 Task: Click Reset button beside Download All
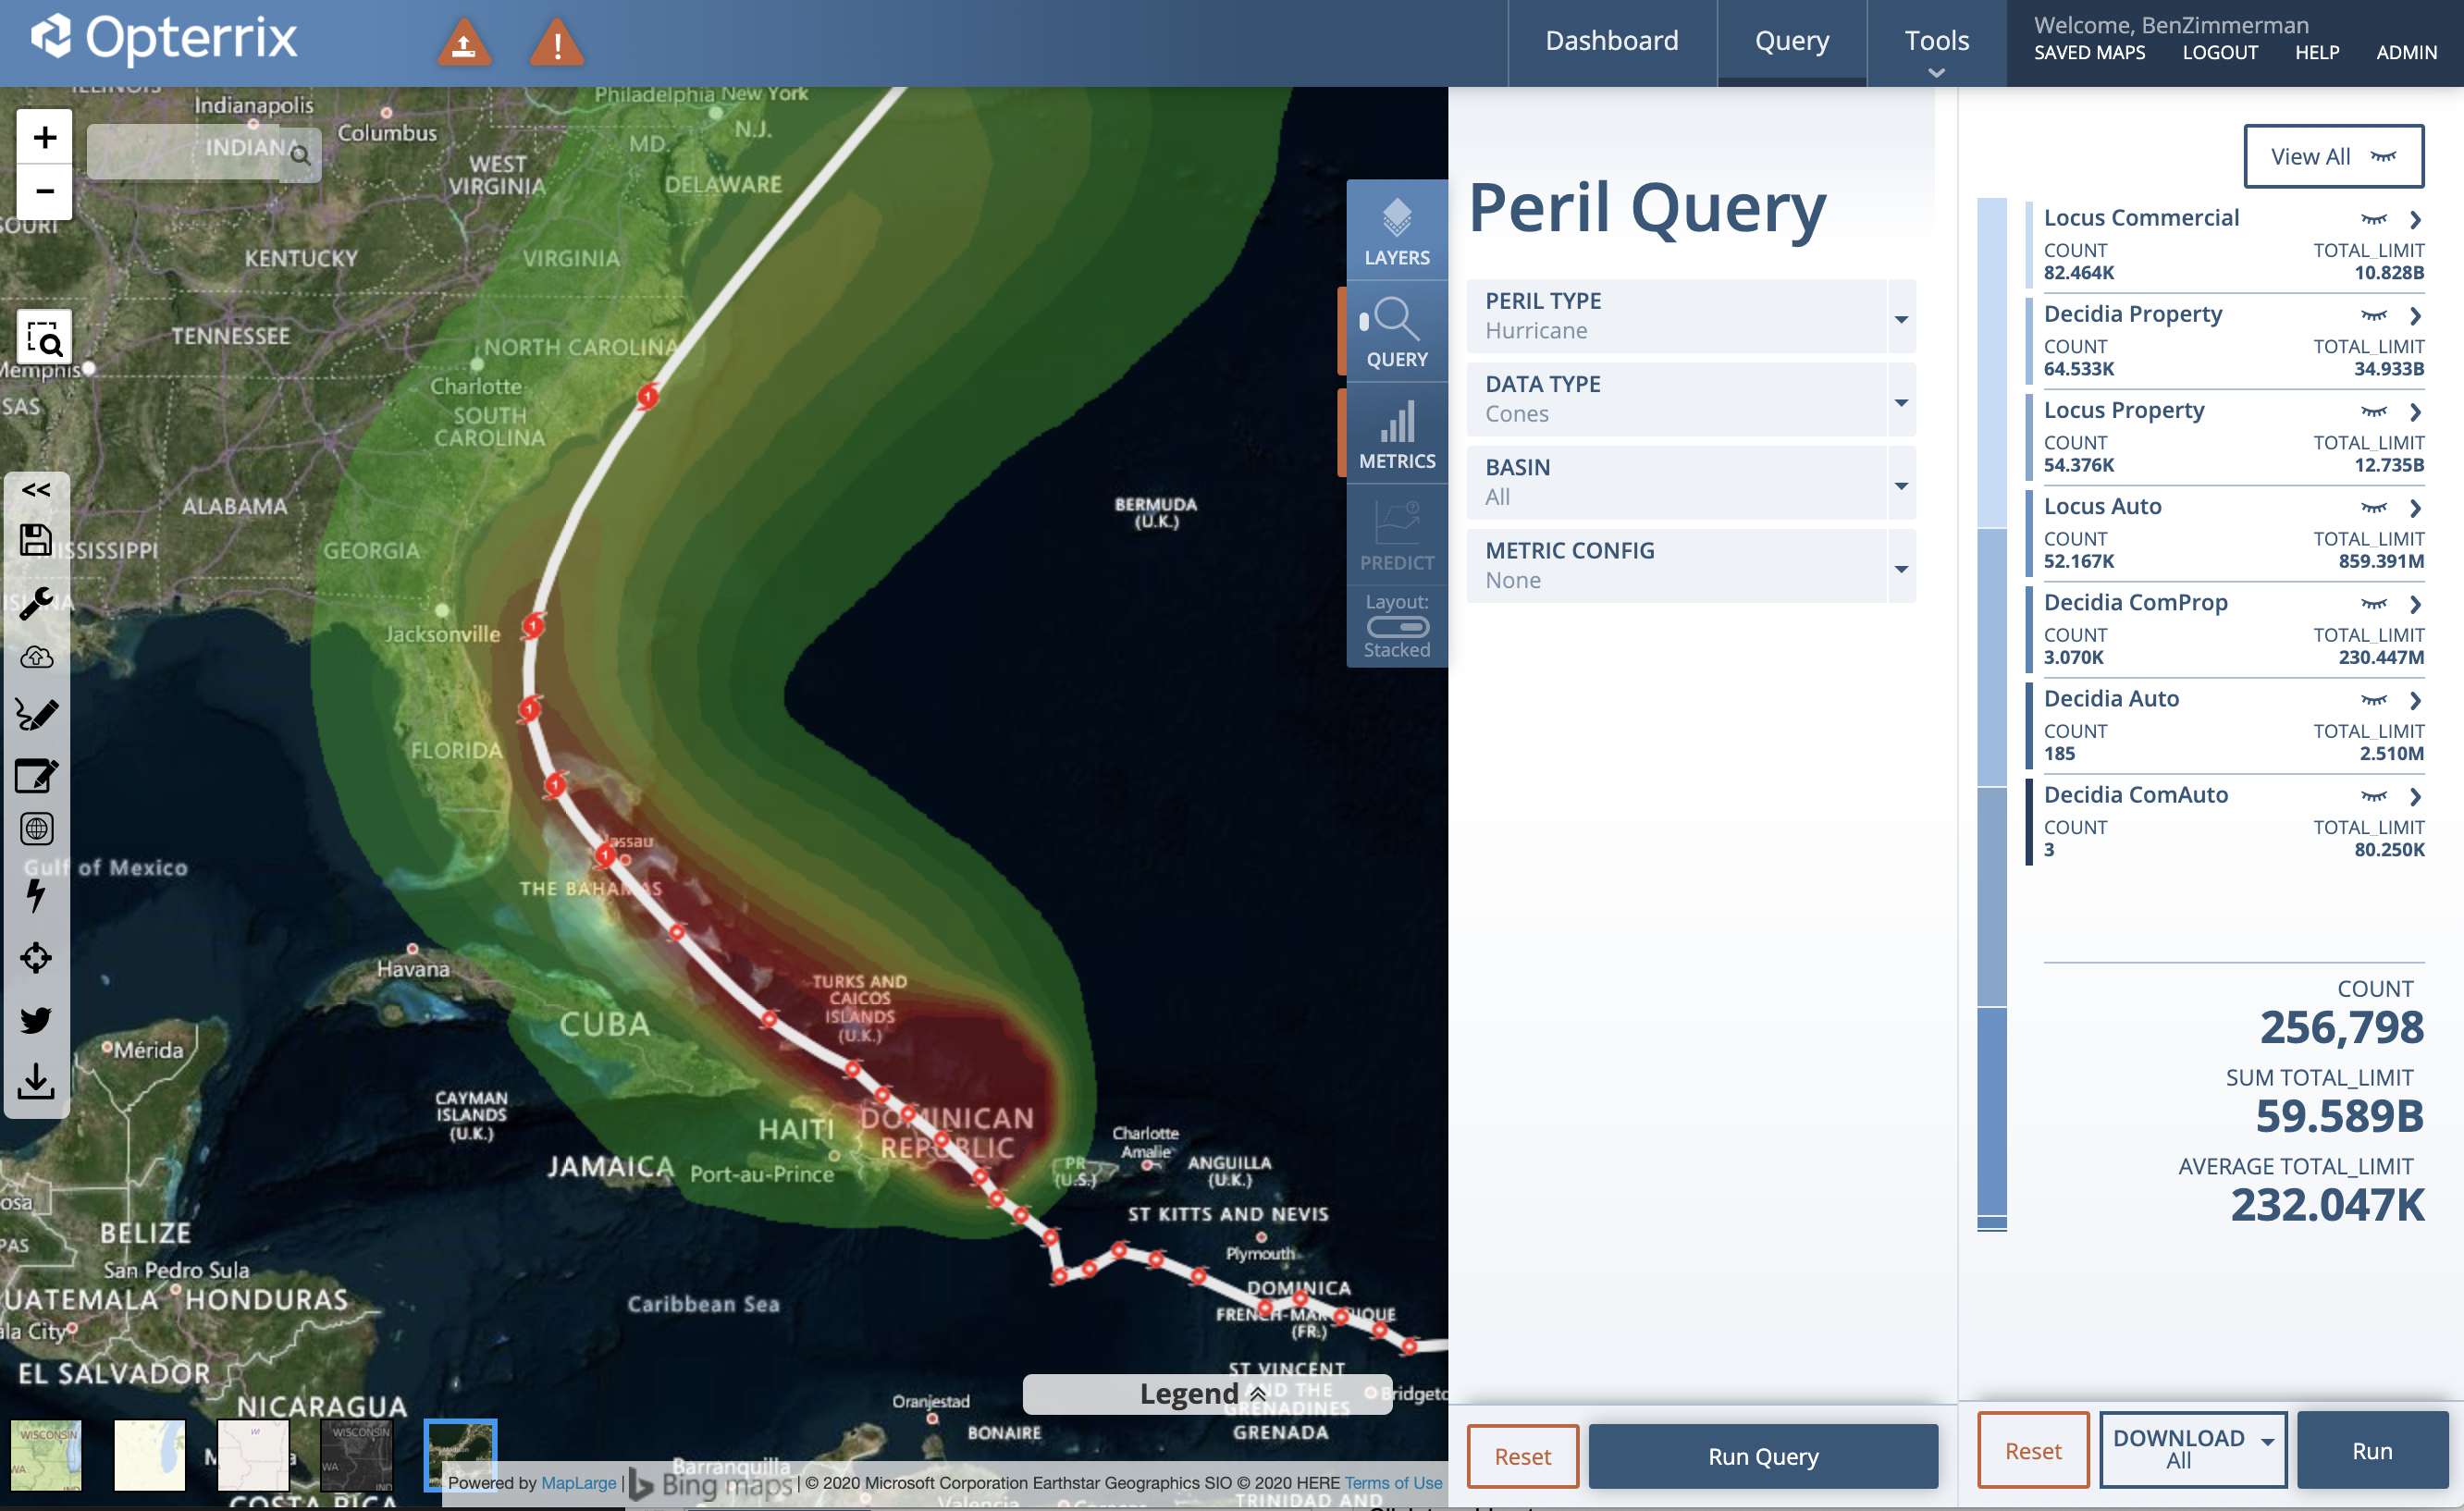[x=2033, y=1450]
